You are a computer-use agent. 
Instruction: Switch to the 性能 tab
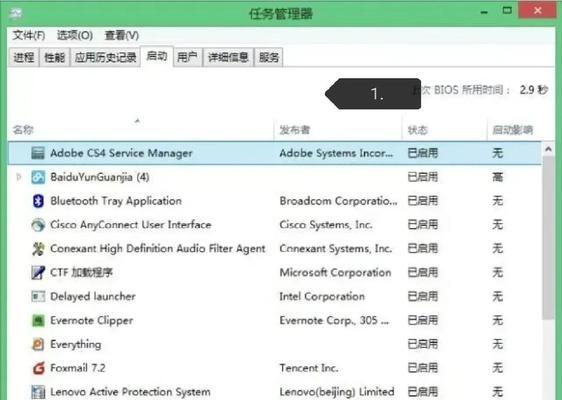tap(54, 57)
